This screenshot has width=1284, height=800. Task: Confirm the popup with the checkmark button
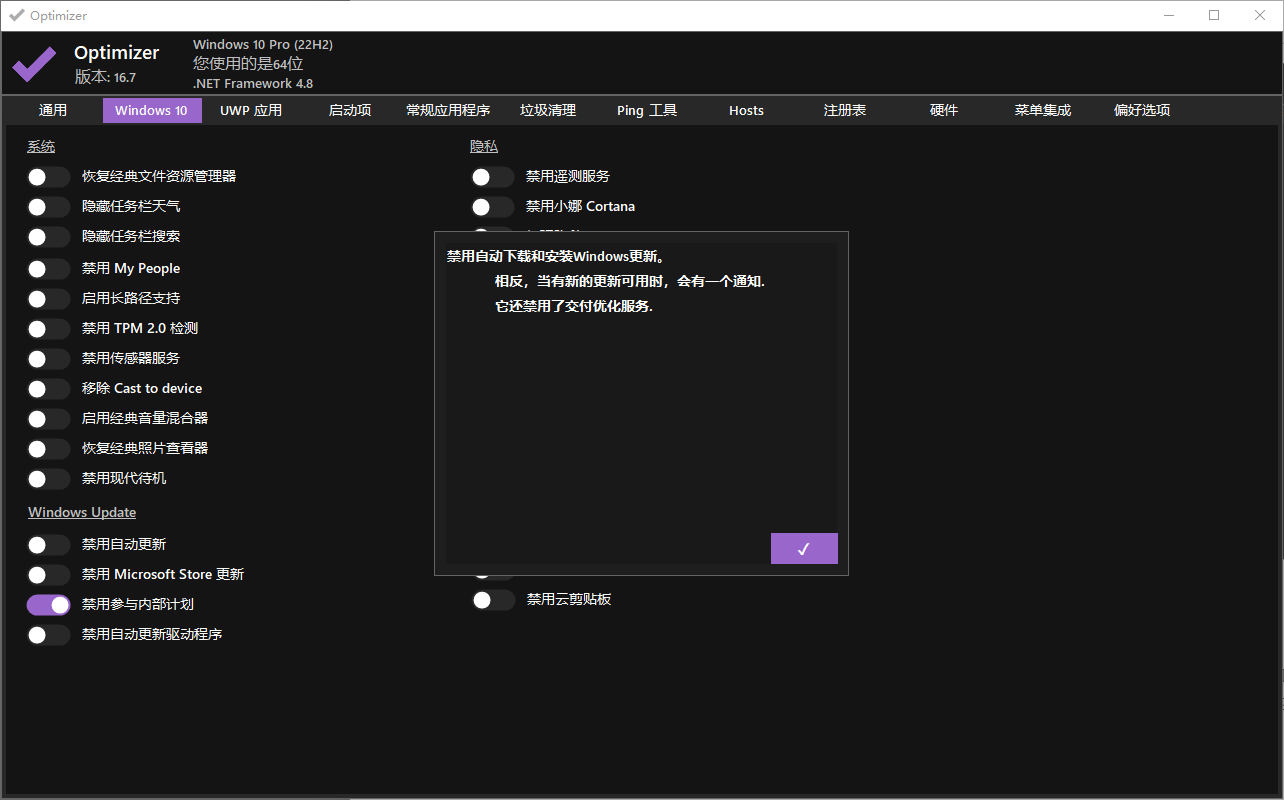pyautogui.click(x=804, y=548)
